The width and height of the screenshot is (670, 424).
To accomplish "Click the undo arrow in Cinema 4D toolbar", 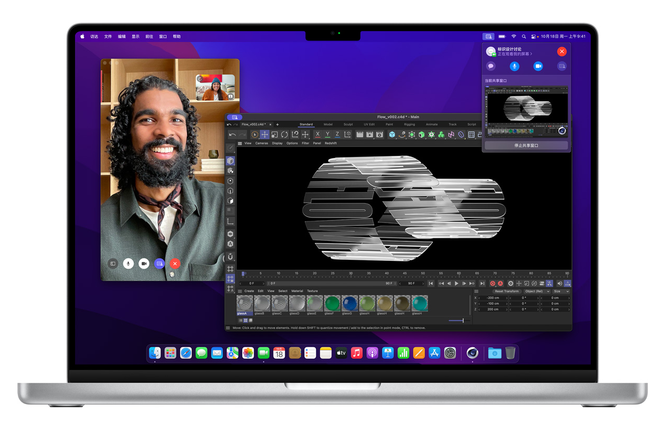I will pyautogui.click(x=232, y=134).
